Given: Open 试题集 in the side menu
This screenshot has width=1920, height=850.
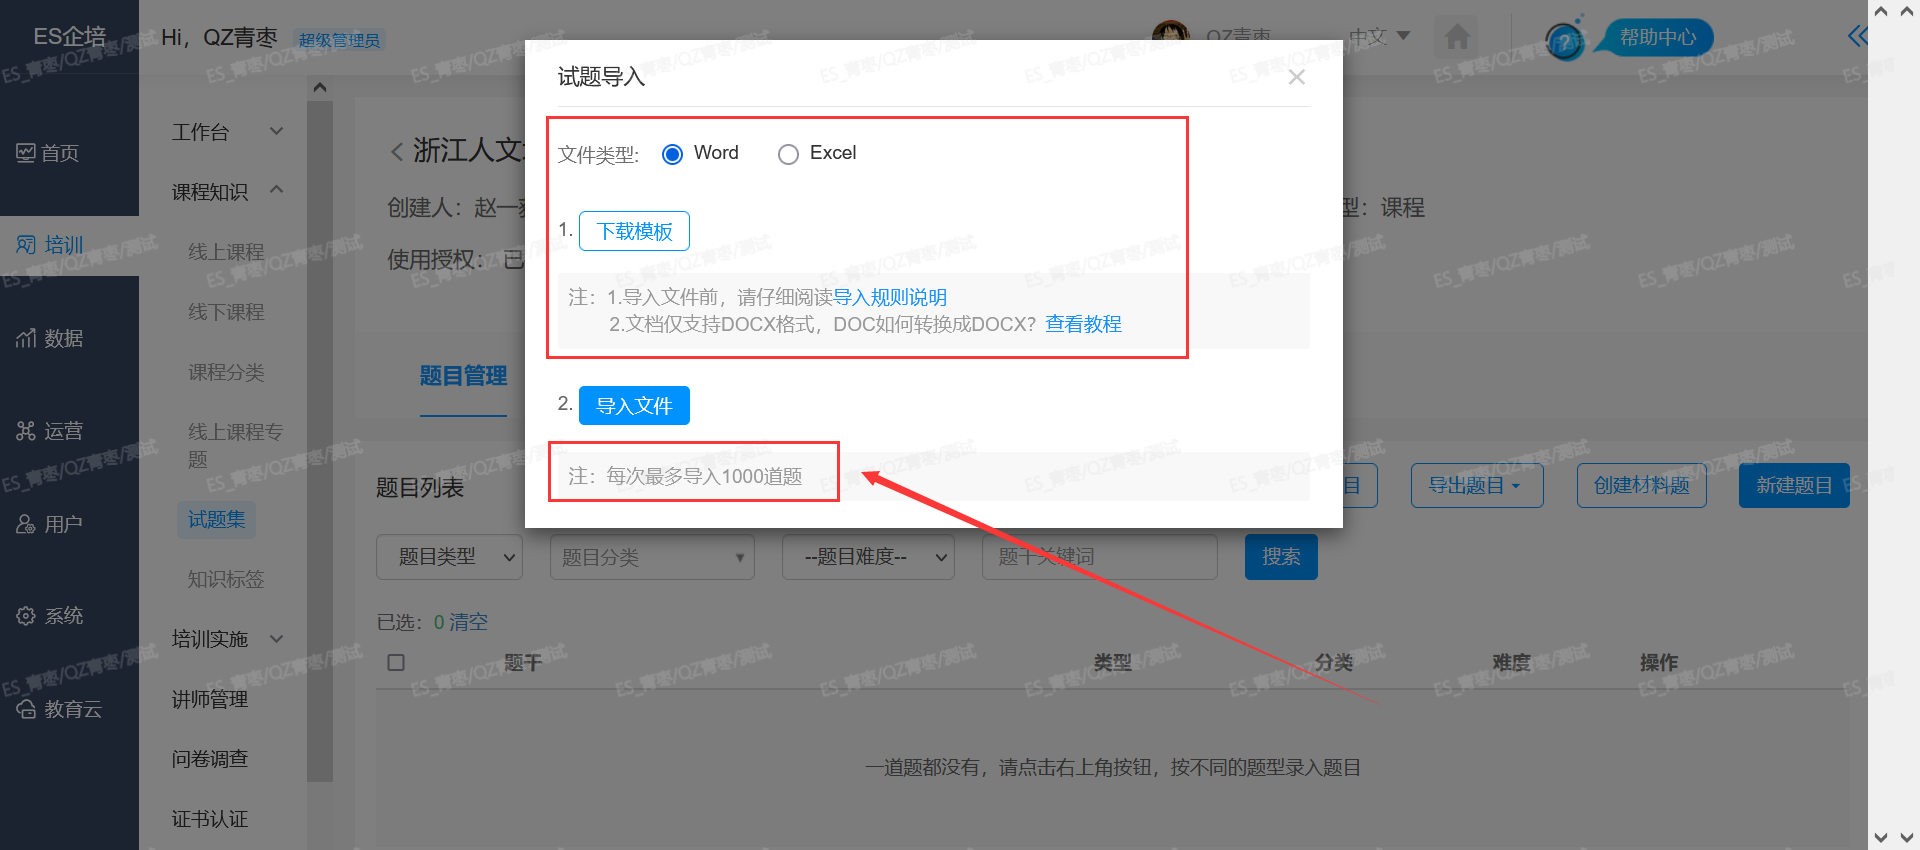Looking at the screenshot, I should pyautogui.click(x=217, y=520).
